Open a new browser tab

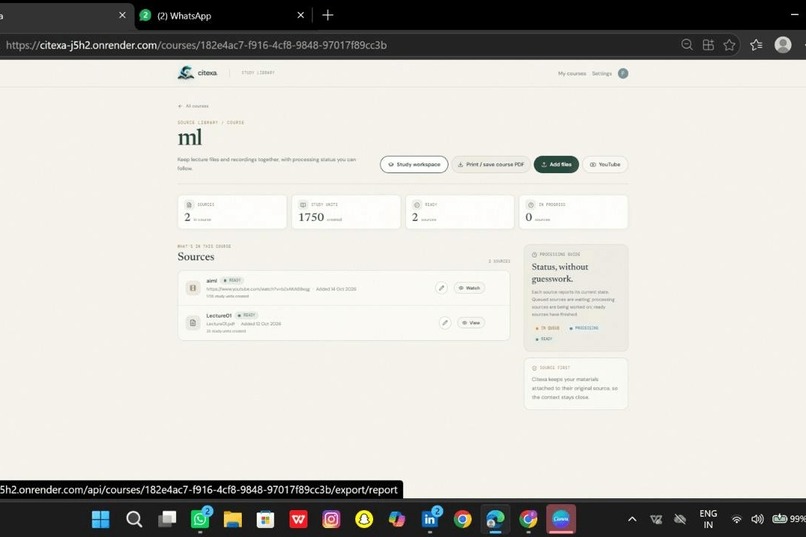point(327,15)
